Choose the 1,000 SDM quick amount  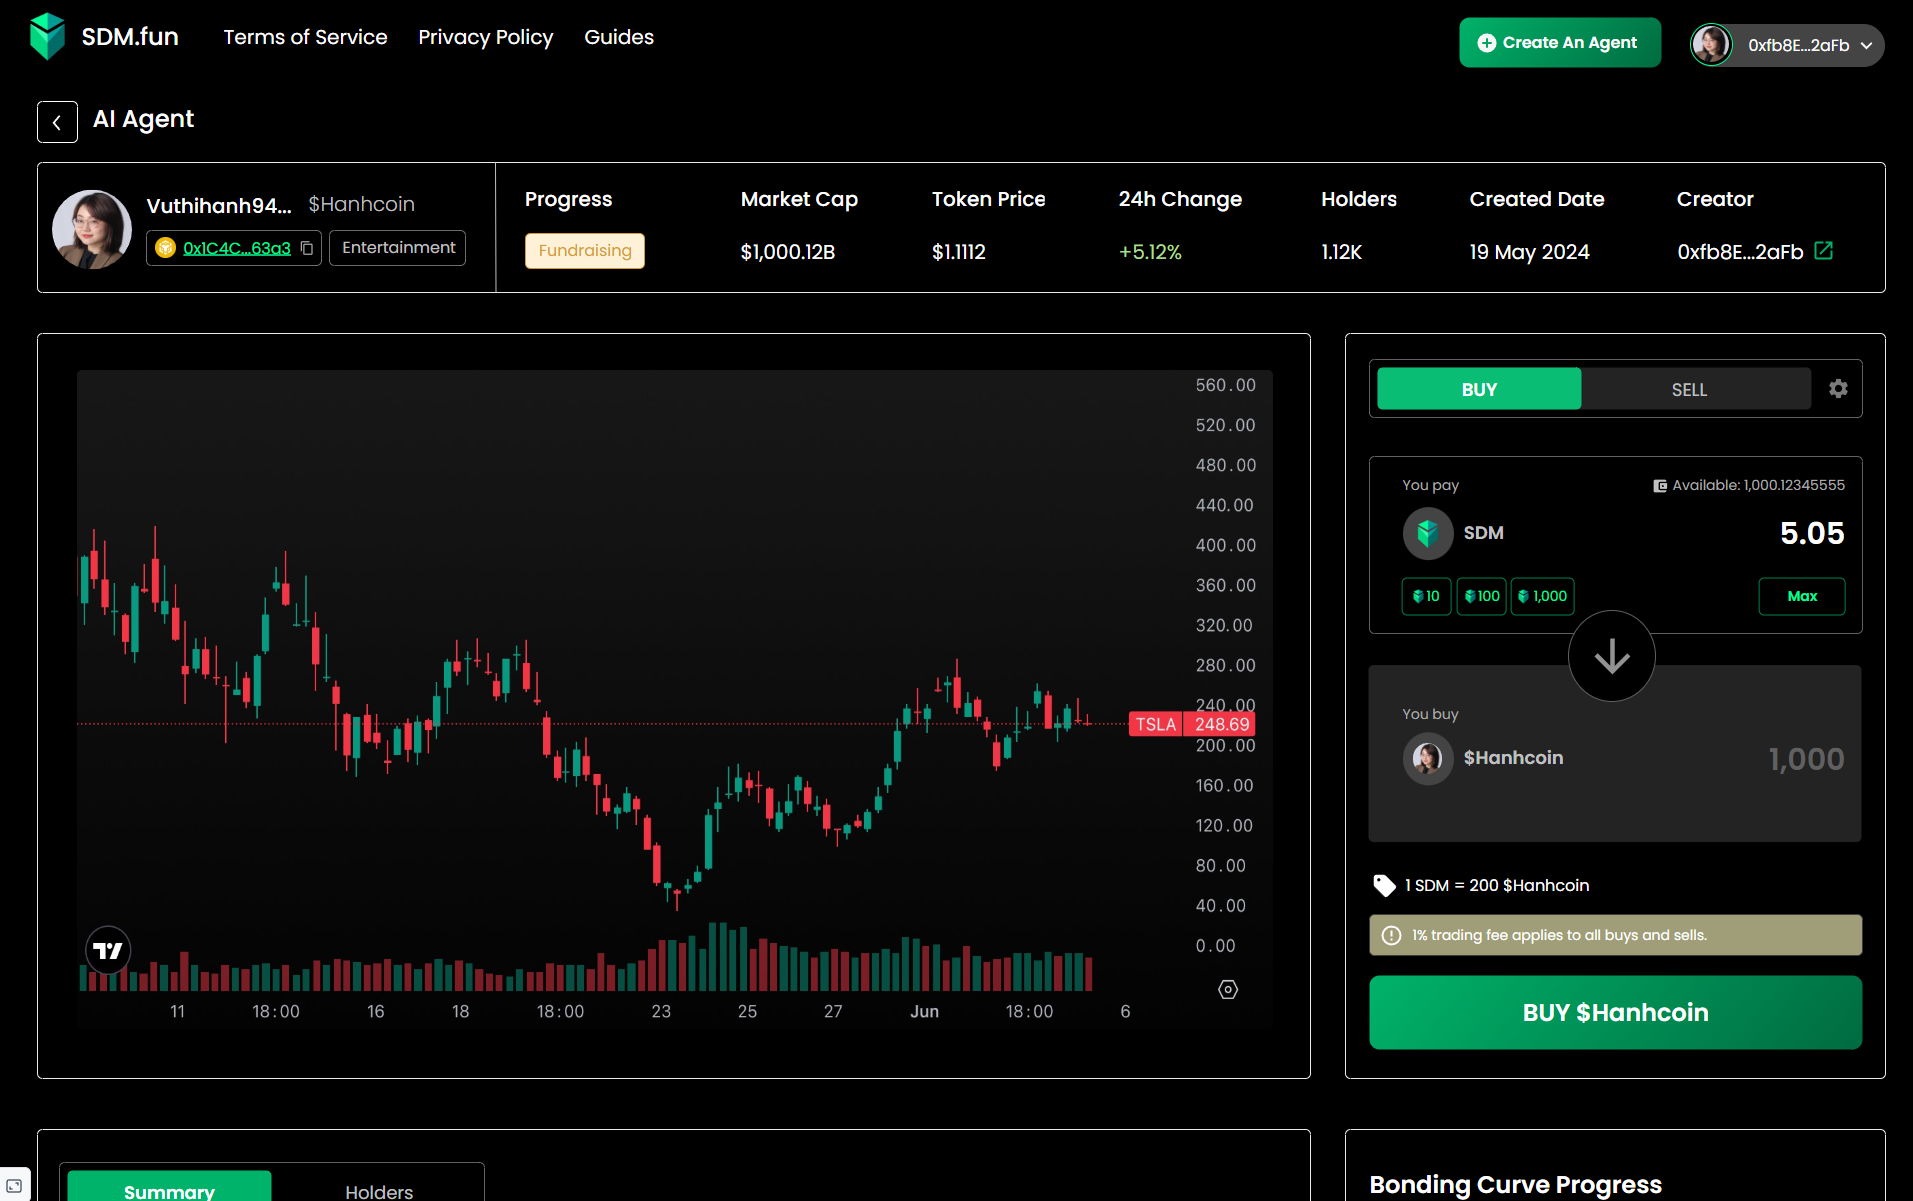point(1543,596)
